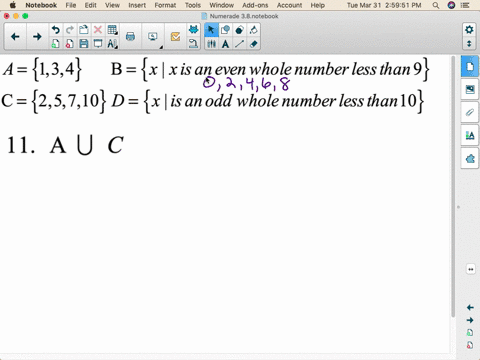The image size is (480, 360).
Task: Delete this page with the main toolbar's red-X page icon
Action: (x=69, y=44)
